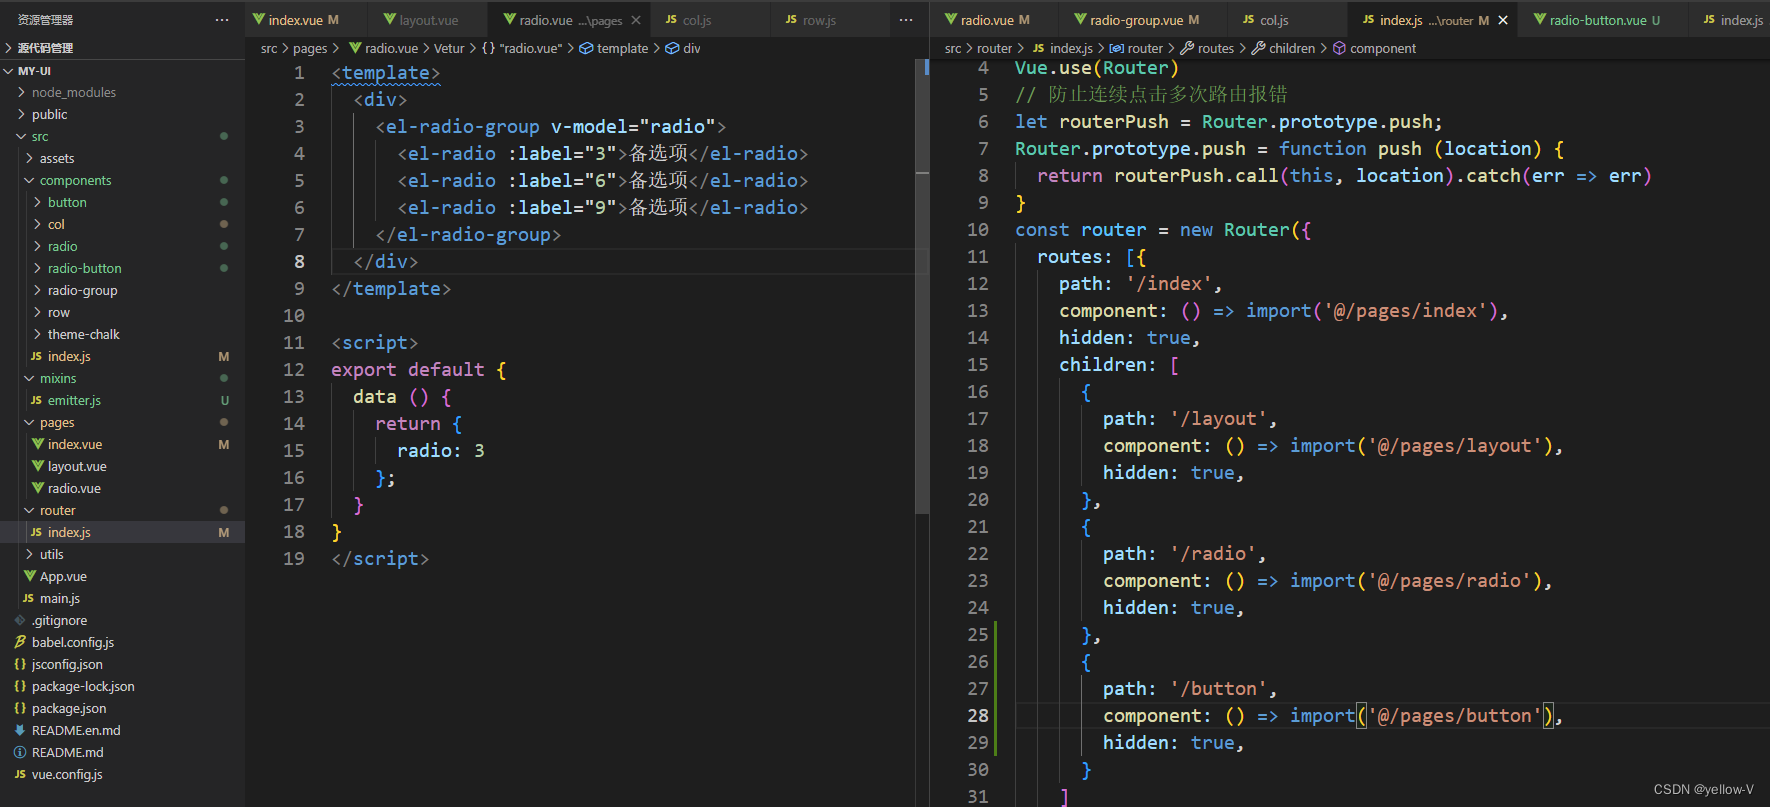Click wrench icon beside breadcrumb routes
This screenshot has width=1770, height=807.
1187,48
